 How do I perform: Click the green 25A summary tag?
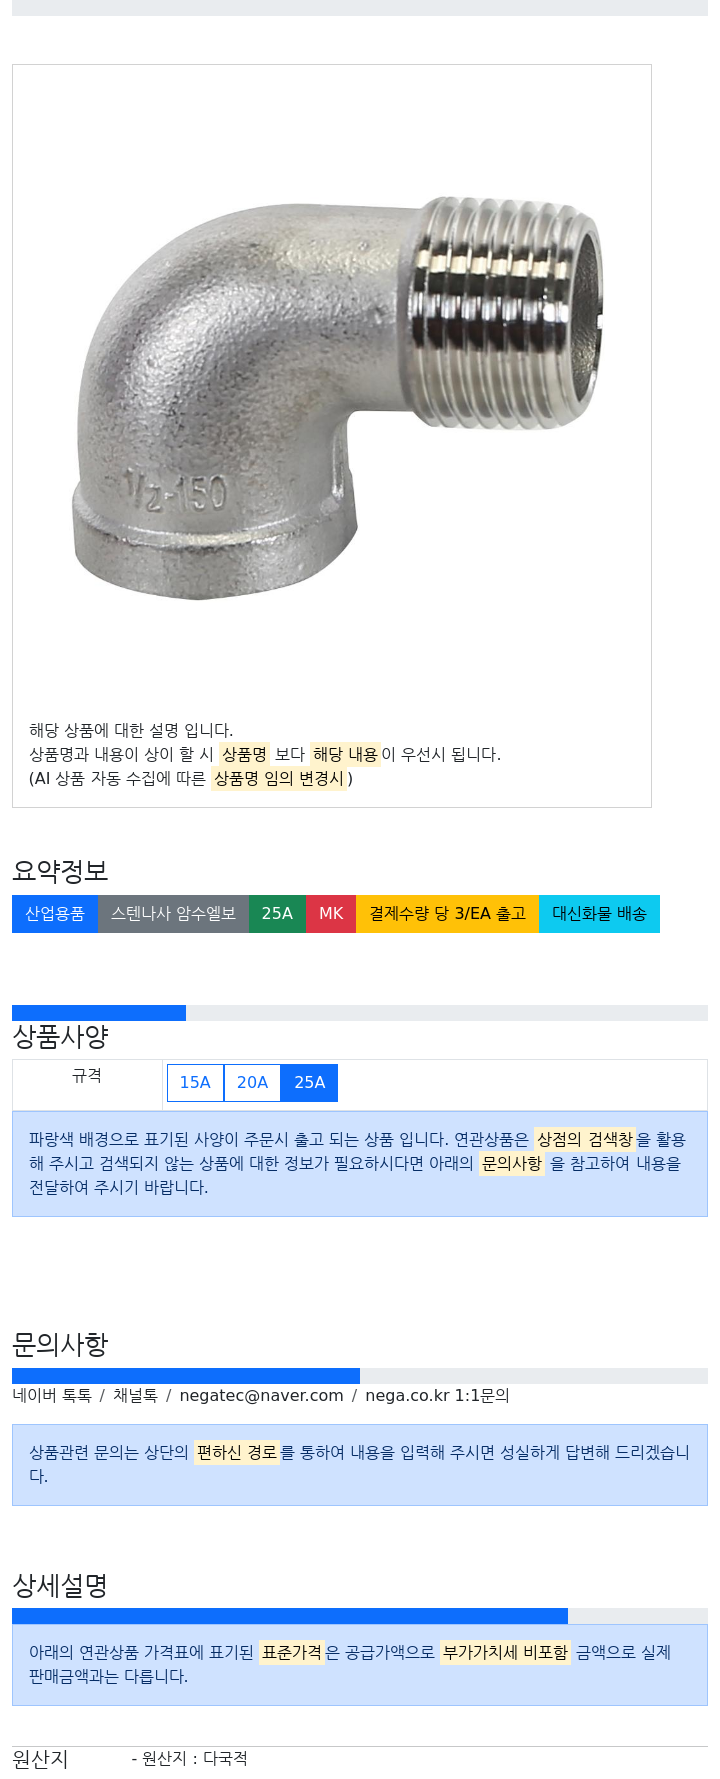pos(277,914)
